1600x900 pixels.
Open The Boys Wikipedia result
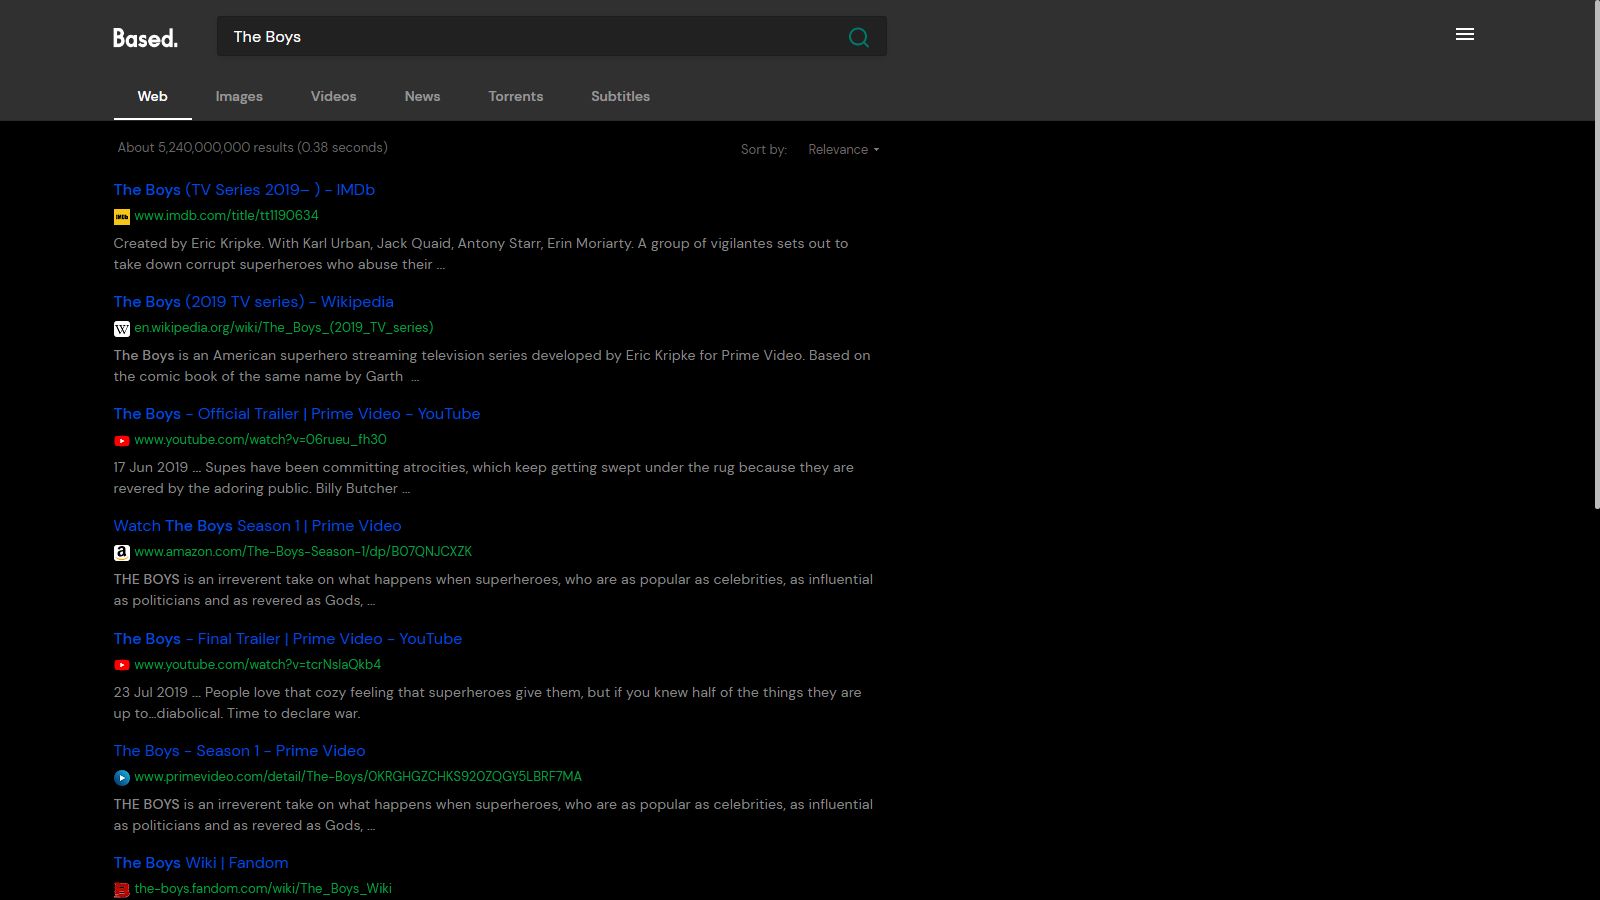point(253,302)
